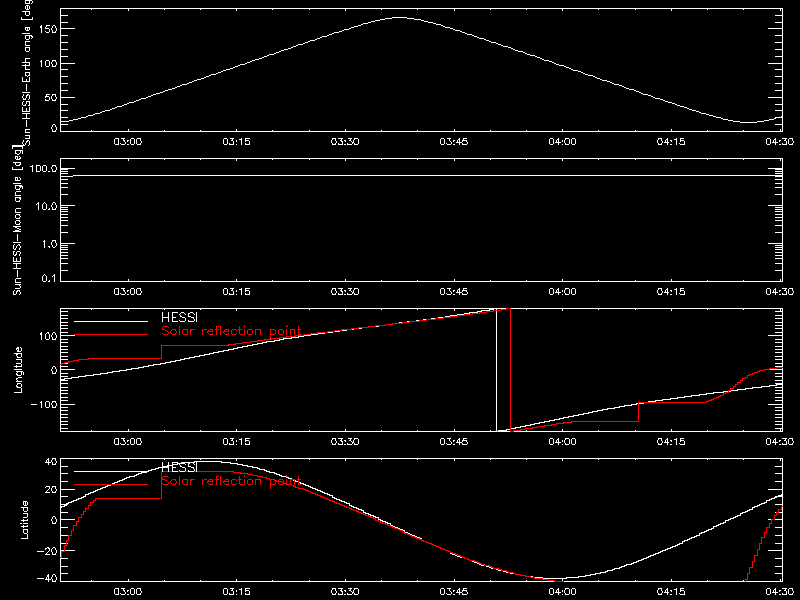Click HESSI legend text in Longitude plot

[x=179, y=318]
